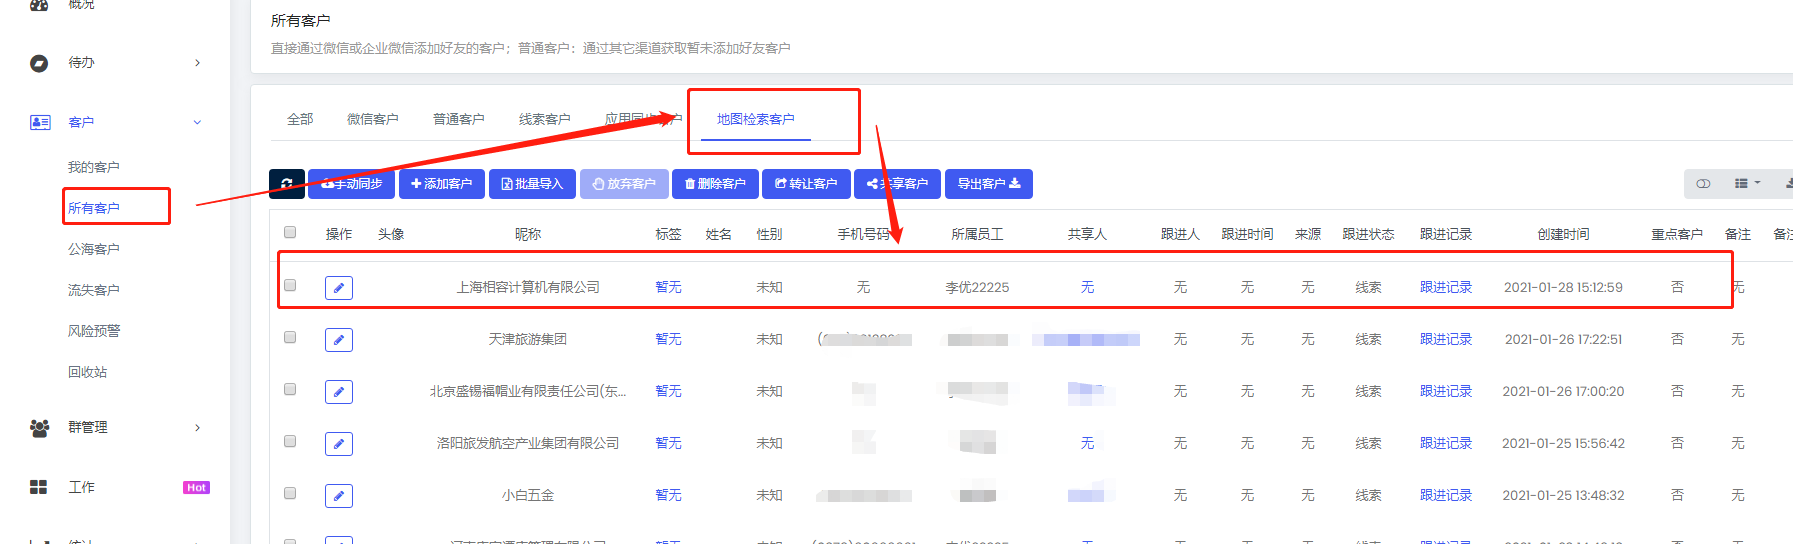The height and width of the screenshot is (544, 1793).
Task: Click 共享人 value 无 for 上海相容计算机有限公司
Action: point(1087,287)
